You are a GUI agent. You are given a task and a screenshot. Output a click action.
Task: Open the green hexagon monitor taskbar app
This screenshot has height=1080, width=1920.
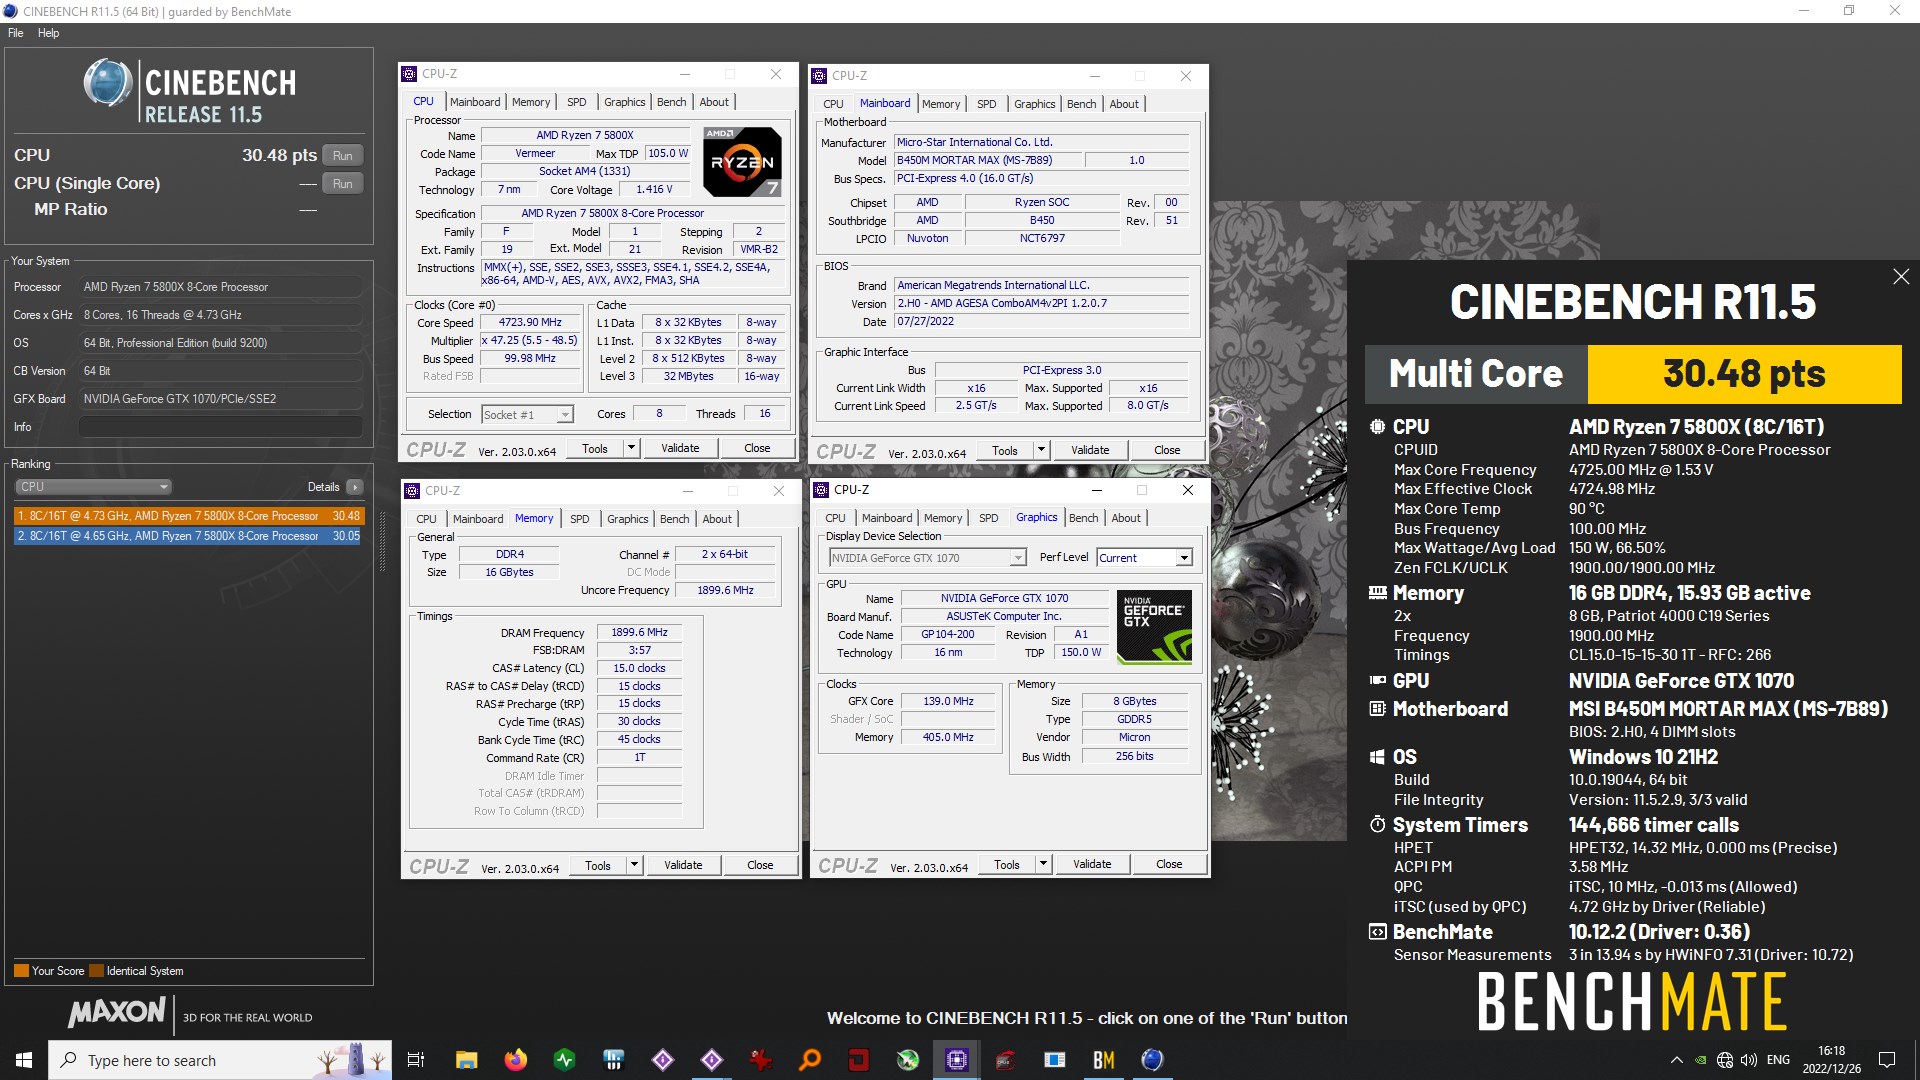point(564,1060)
